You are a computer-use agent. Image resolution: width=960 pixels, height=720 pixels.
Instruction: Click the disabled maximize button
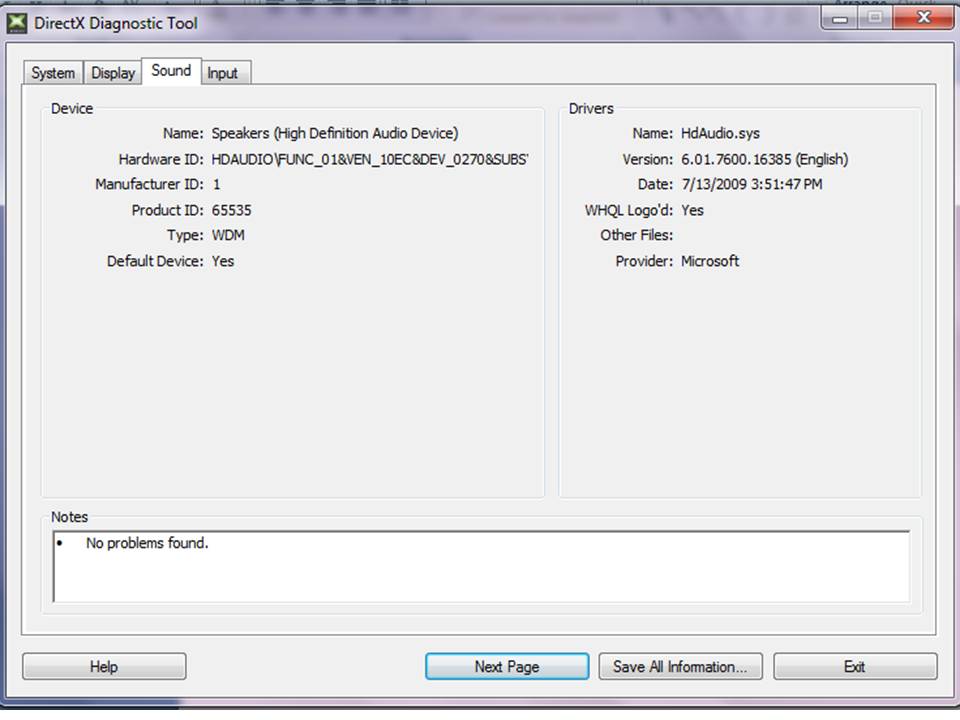(x=876, y=18)
